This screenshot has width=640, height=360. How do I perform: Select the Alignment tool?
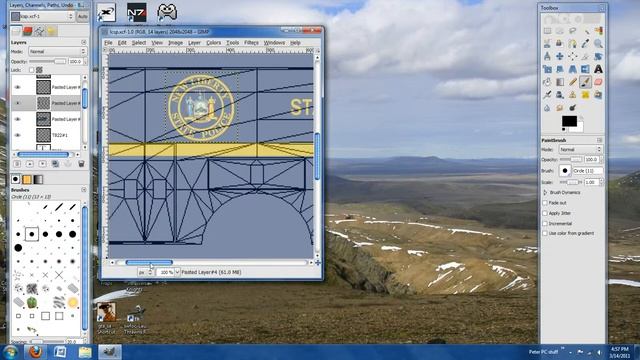point(573,56)
